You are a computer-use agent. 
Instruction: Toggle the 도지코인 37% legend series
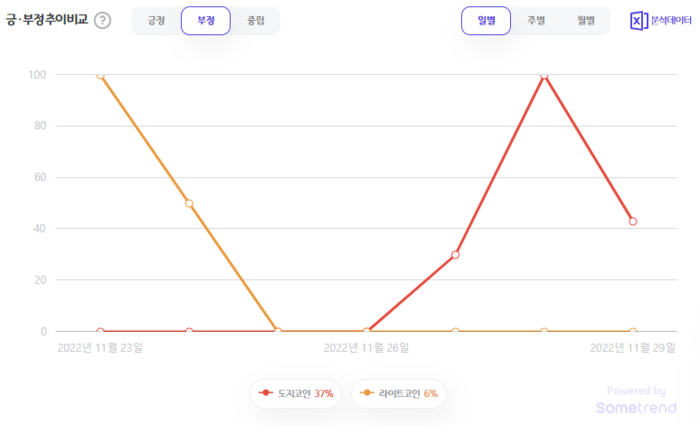click(x=296, y=393)
